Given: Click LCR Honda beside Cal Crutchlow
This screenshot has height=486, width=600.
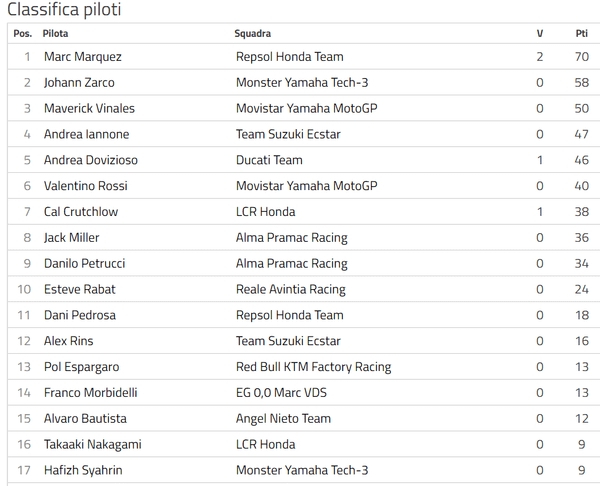Looking at the screenshot, I should coord(266,212).
